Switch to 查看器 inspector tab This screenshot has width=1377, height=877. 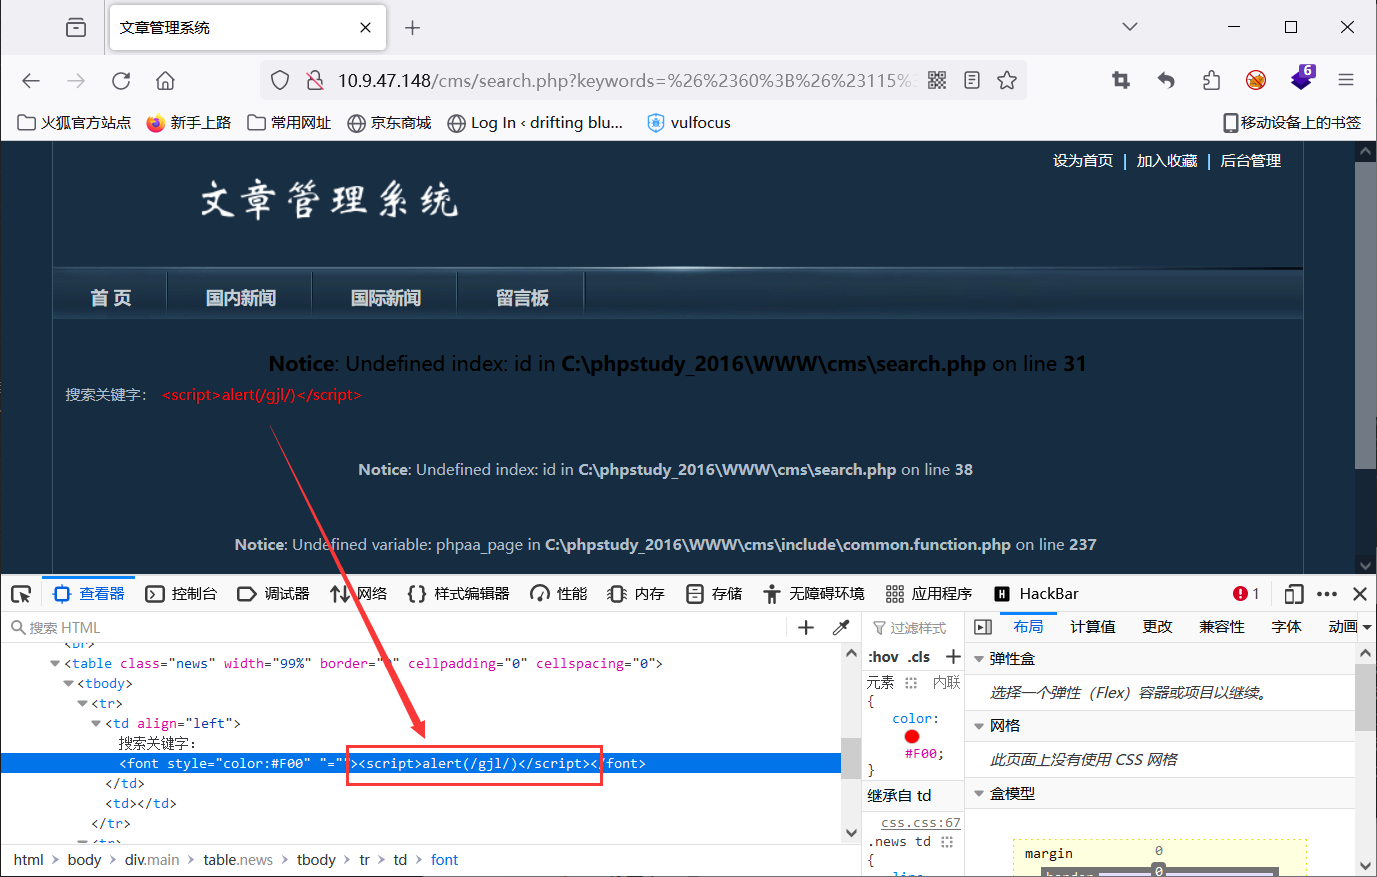[89, 594]
